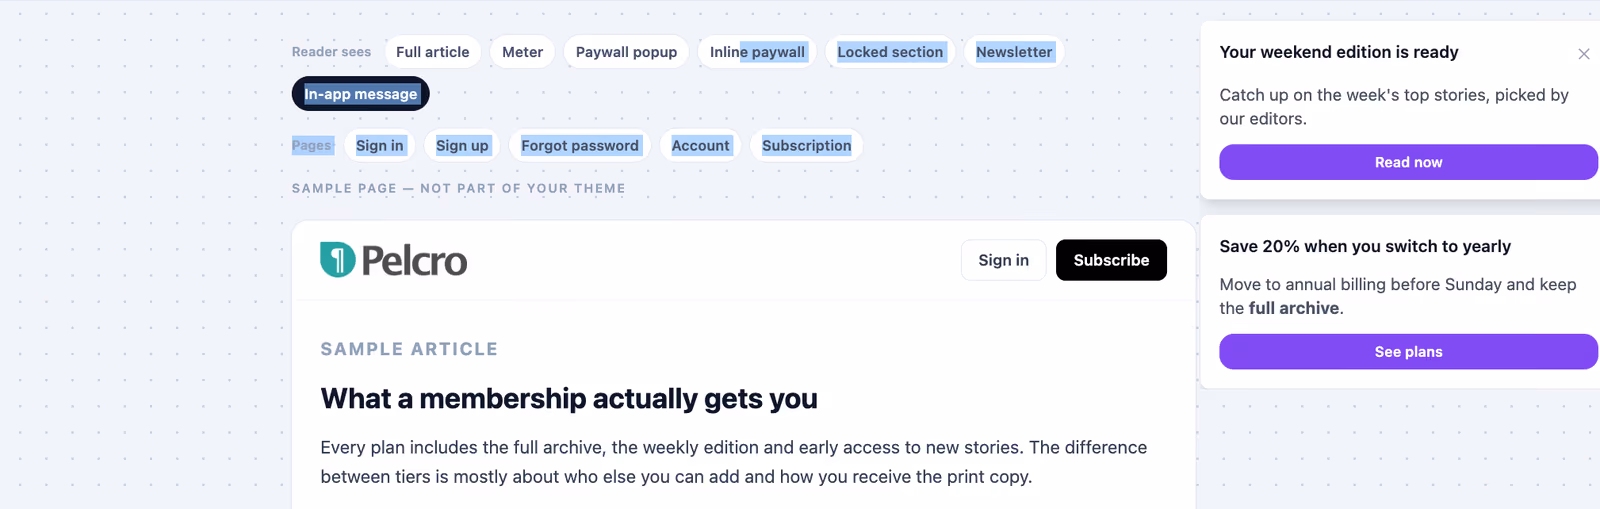Open the Subscription page pill
The width and height of the screenshot is (1600, 509).
(x=807, y=145)
